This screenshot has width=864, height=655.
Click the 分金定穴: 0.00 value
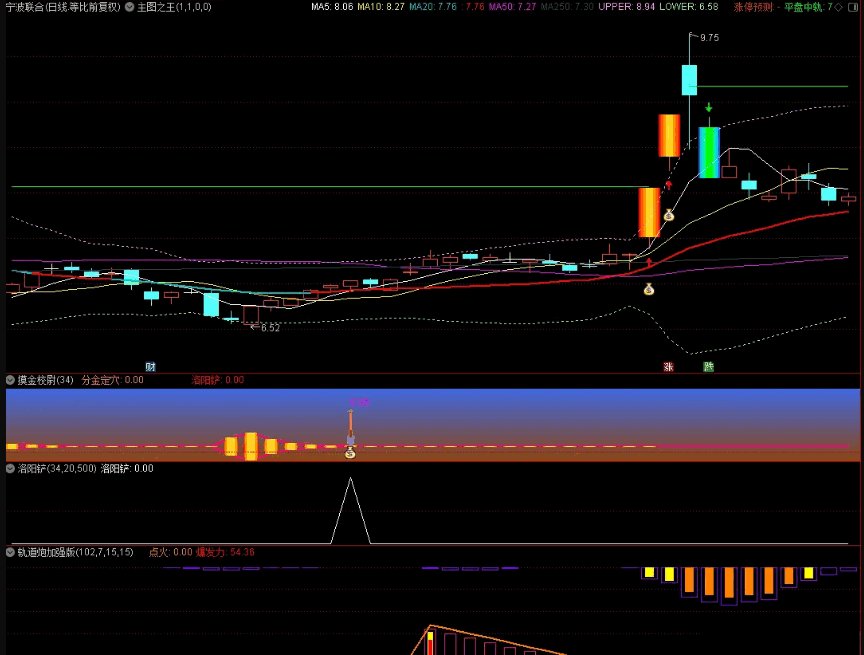[x=112, y=380]
